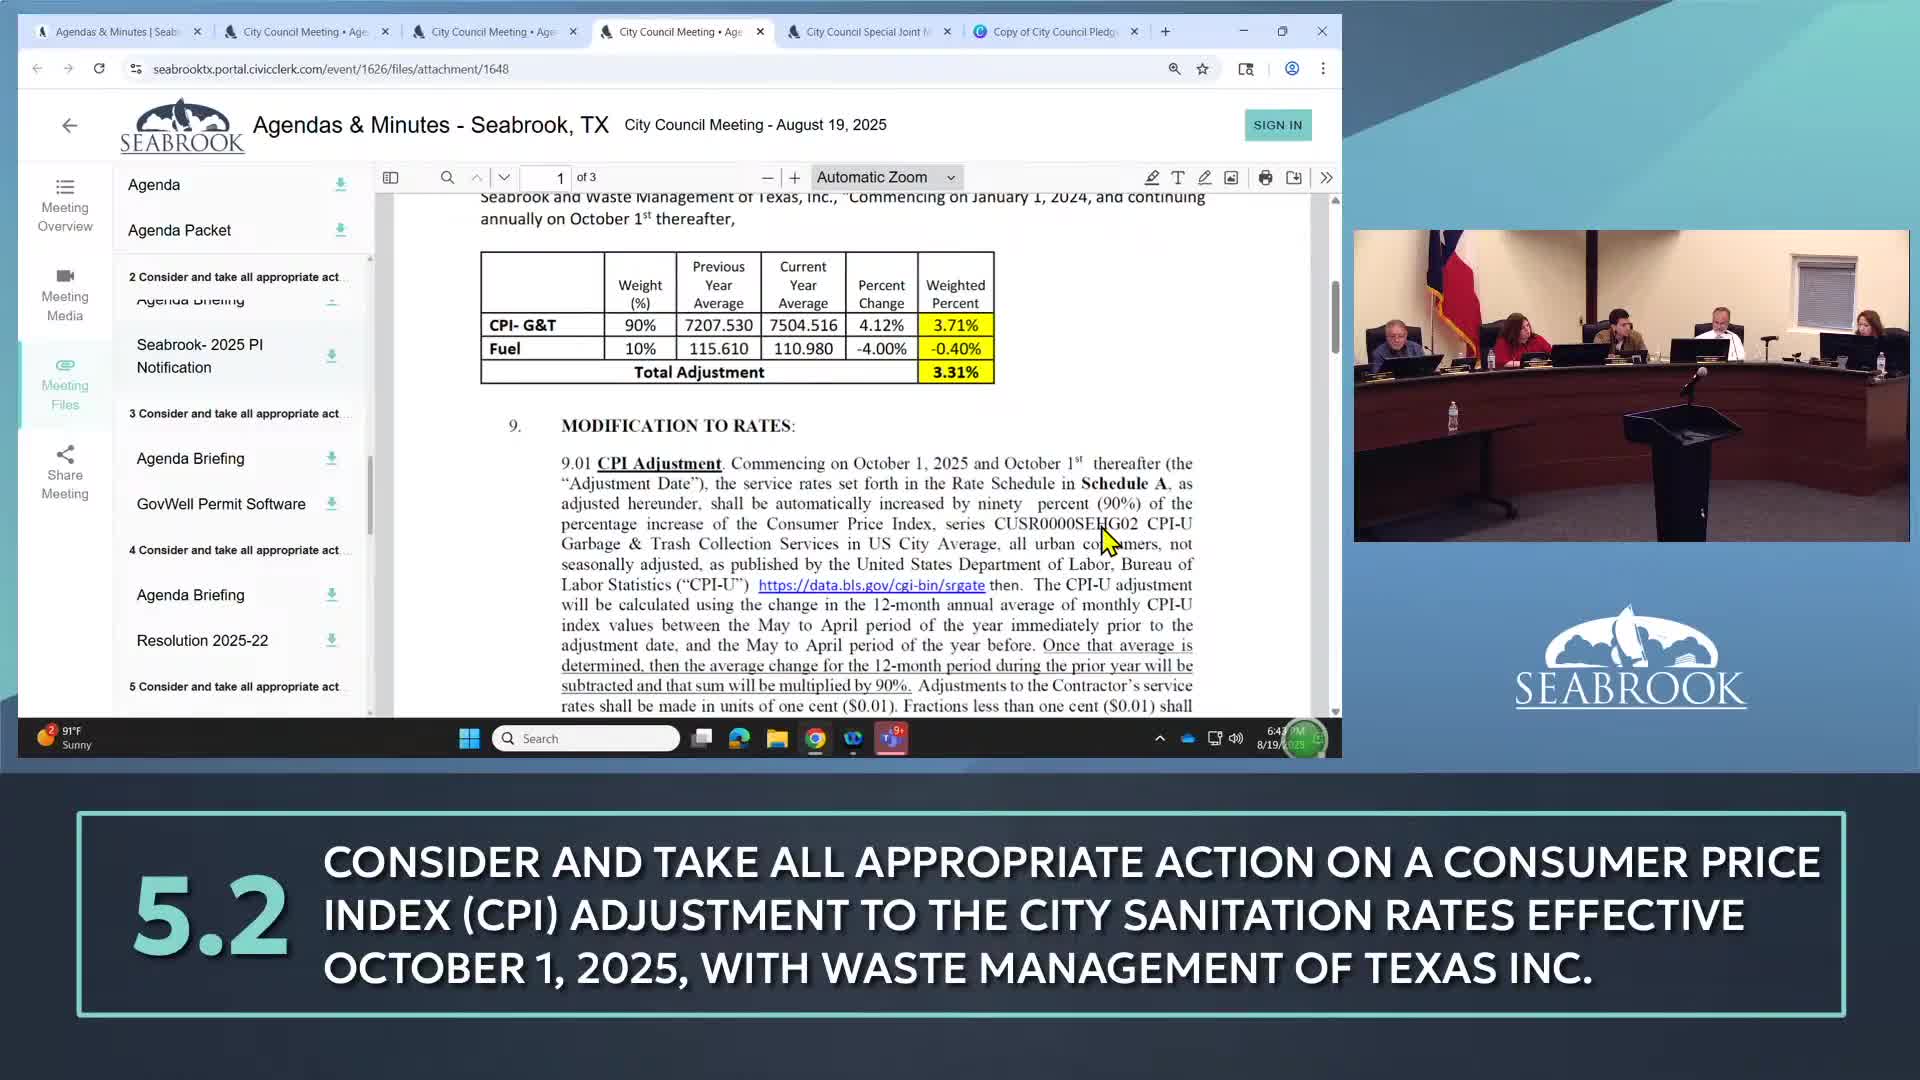This screenshot has width=1920, height=1080.
Task: Zoom out the document with the minus control
Action: point(767,177)
